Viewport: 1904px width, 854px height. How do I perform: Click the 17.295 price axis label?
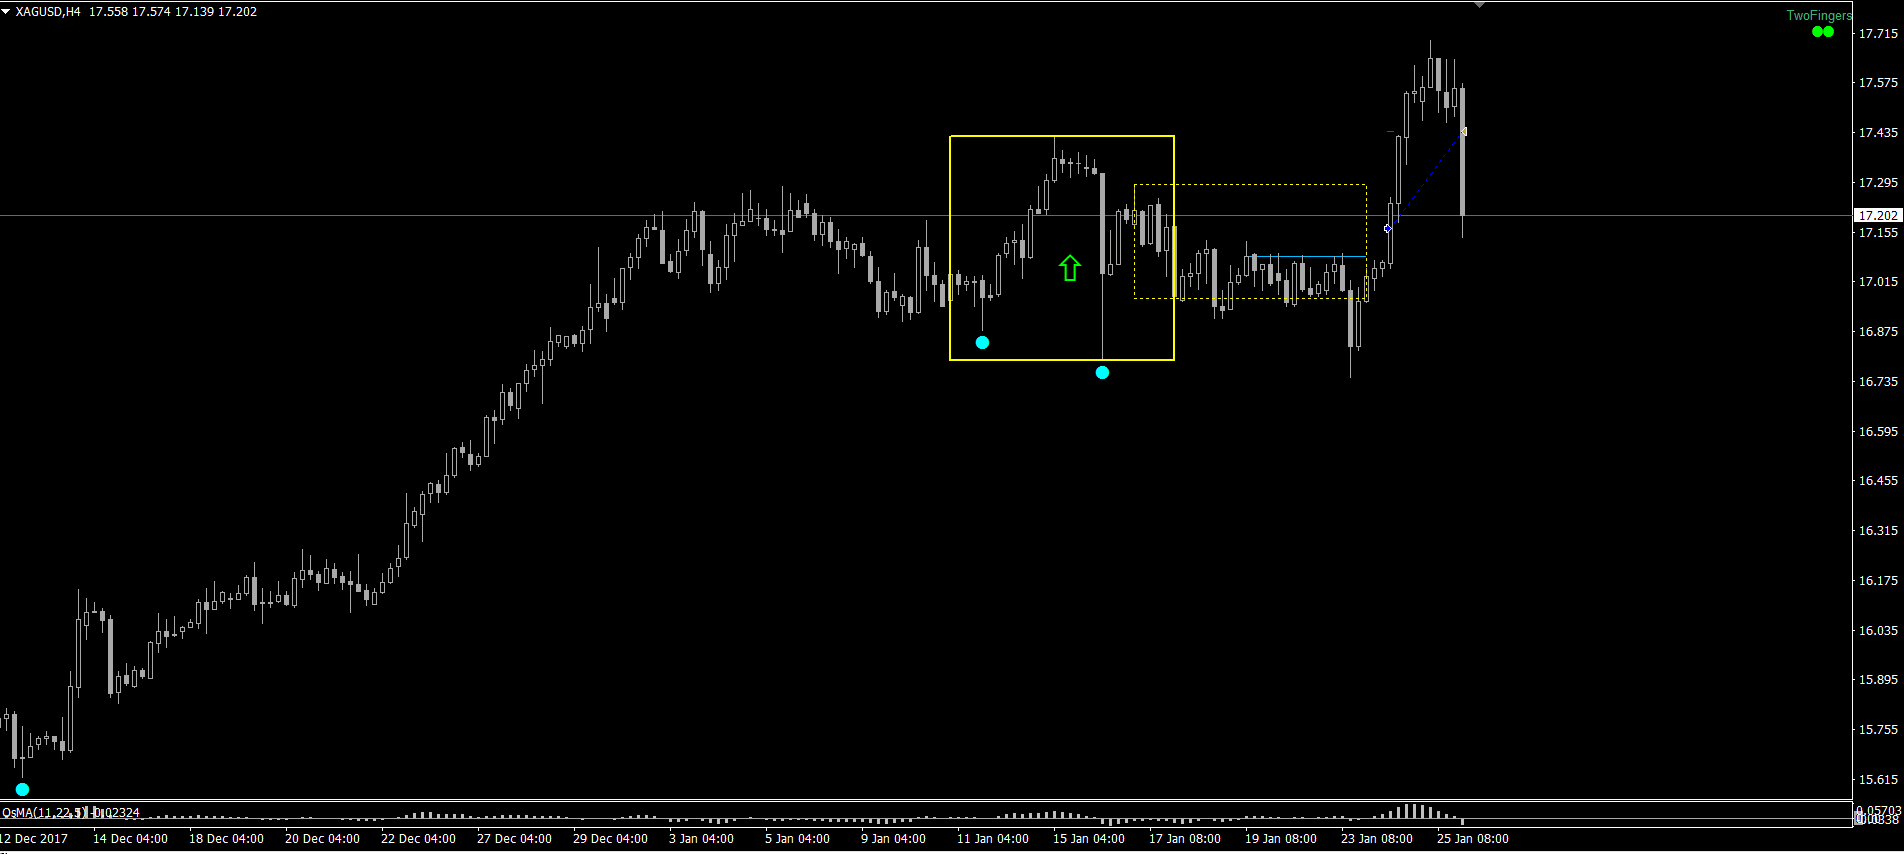[x=1878, y=183]
